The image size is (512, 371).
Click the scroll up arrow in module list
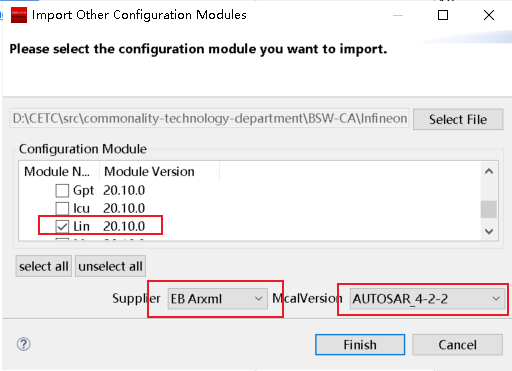coord(489,171)
